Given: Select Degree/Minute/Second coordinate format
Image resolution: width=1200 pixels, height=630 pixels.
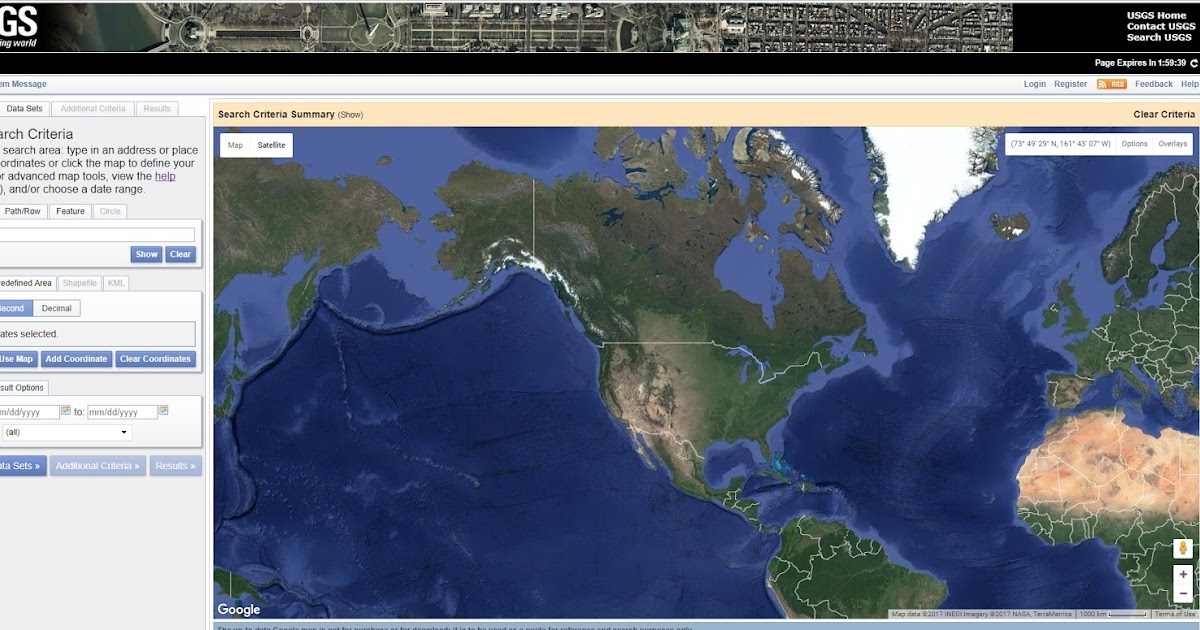Looking at the screenshot, I should pyautogui.click(x=11, y=308).
